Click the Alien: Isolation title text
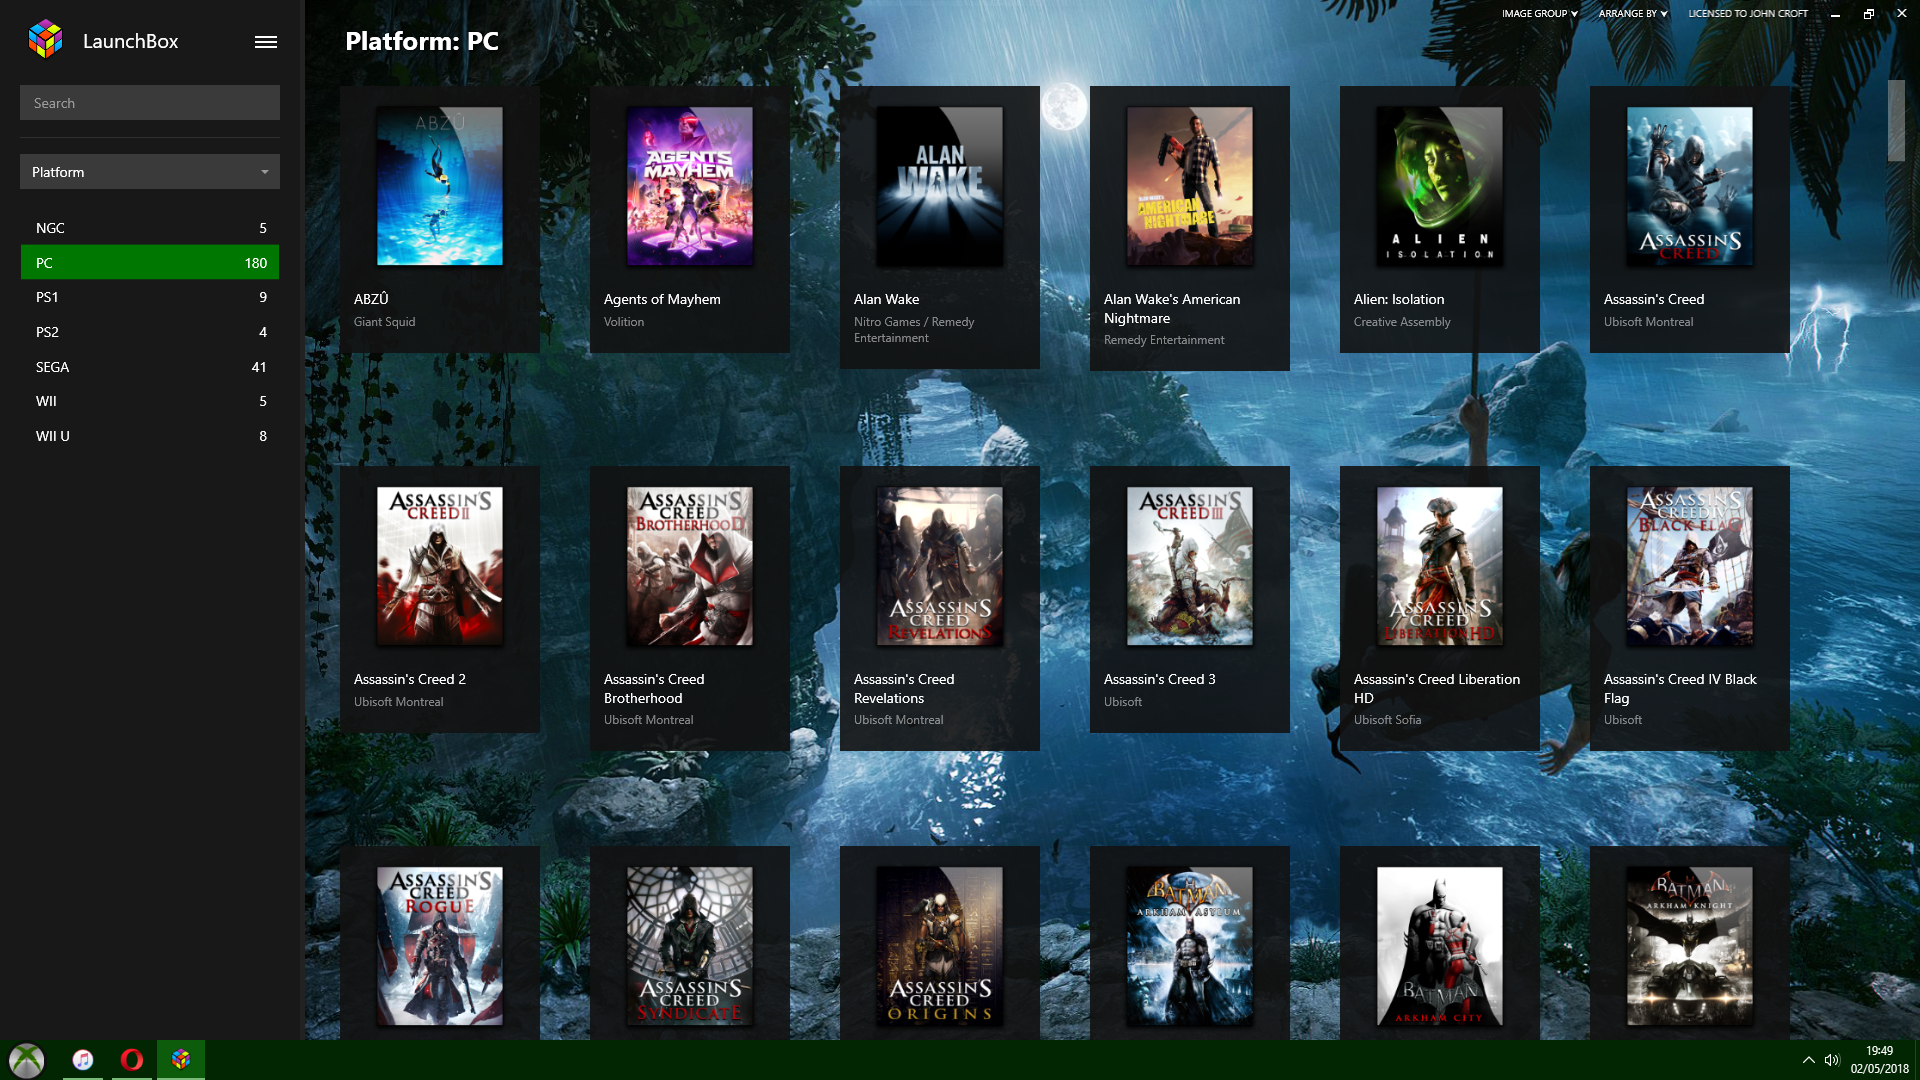The width and height of the screenshot is (1920, 1080). 1399,299
